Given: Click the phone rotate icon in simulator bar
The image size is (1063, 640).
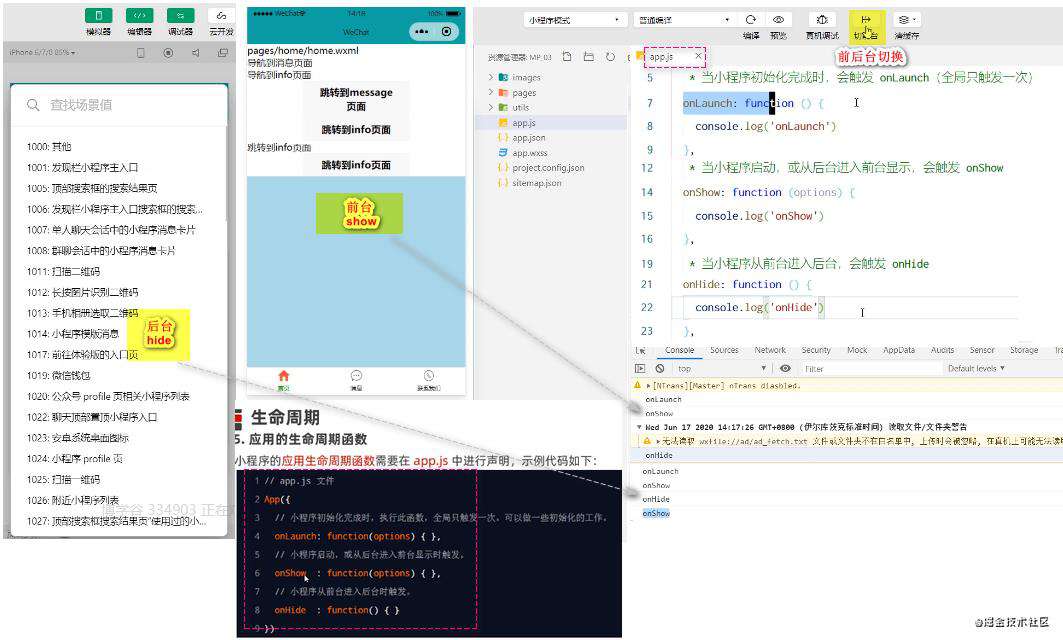Looking at the screenshot, I should pos(141,52).
